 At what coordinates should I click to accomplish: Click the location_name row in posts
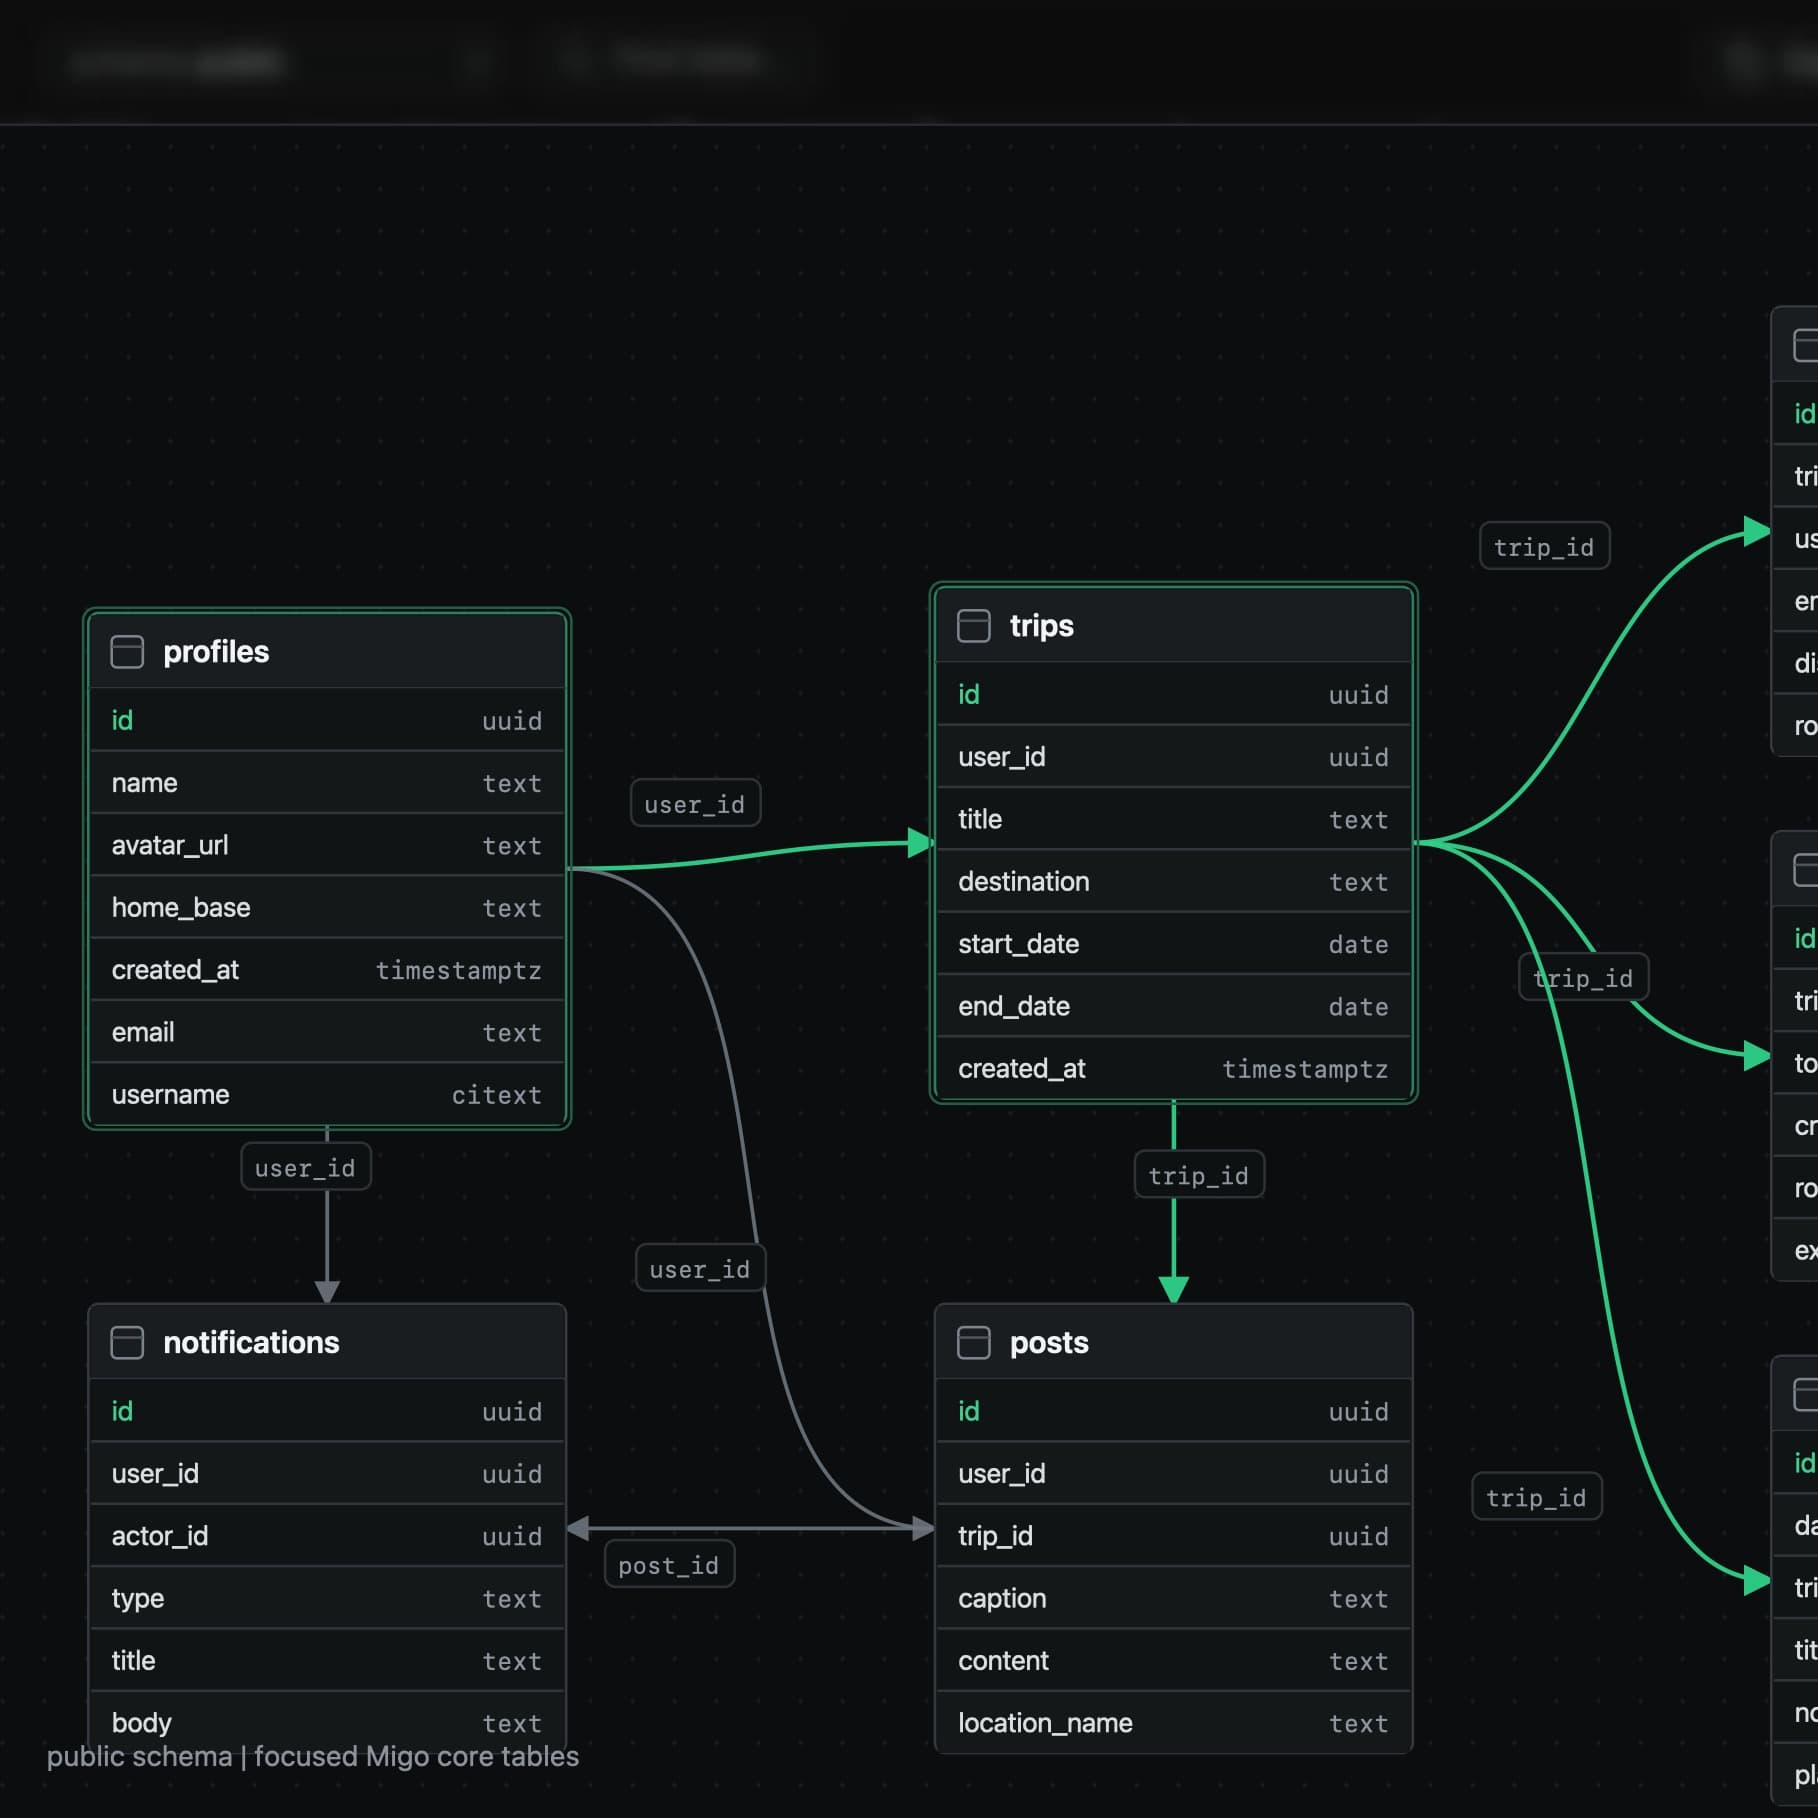coord(1174,1722)
